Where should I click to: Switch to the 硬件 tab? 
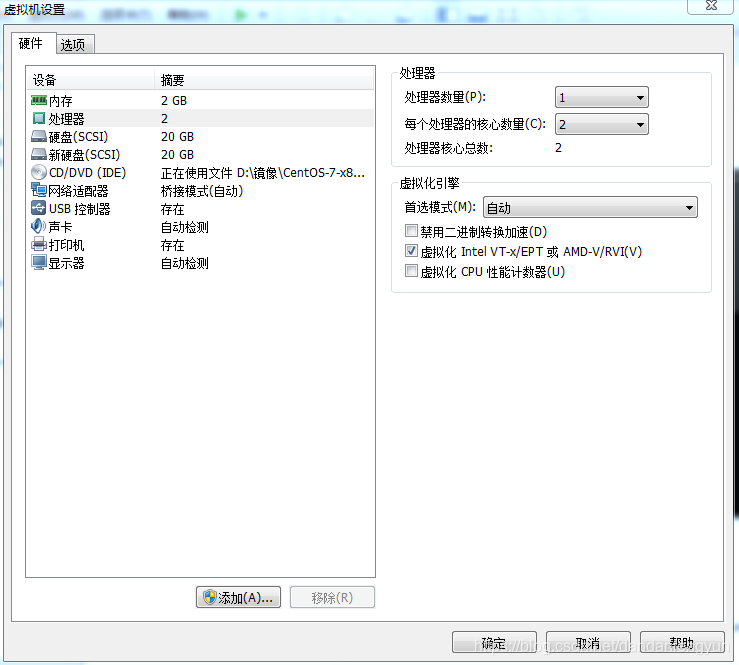click(x=31, y=43)
